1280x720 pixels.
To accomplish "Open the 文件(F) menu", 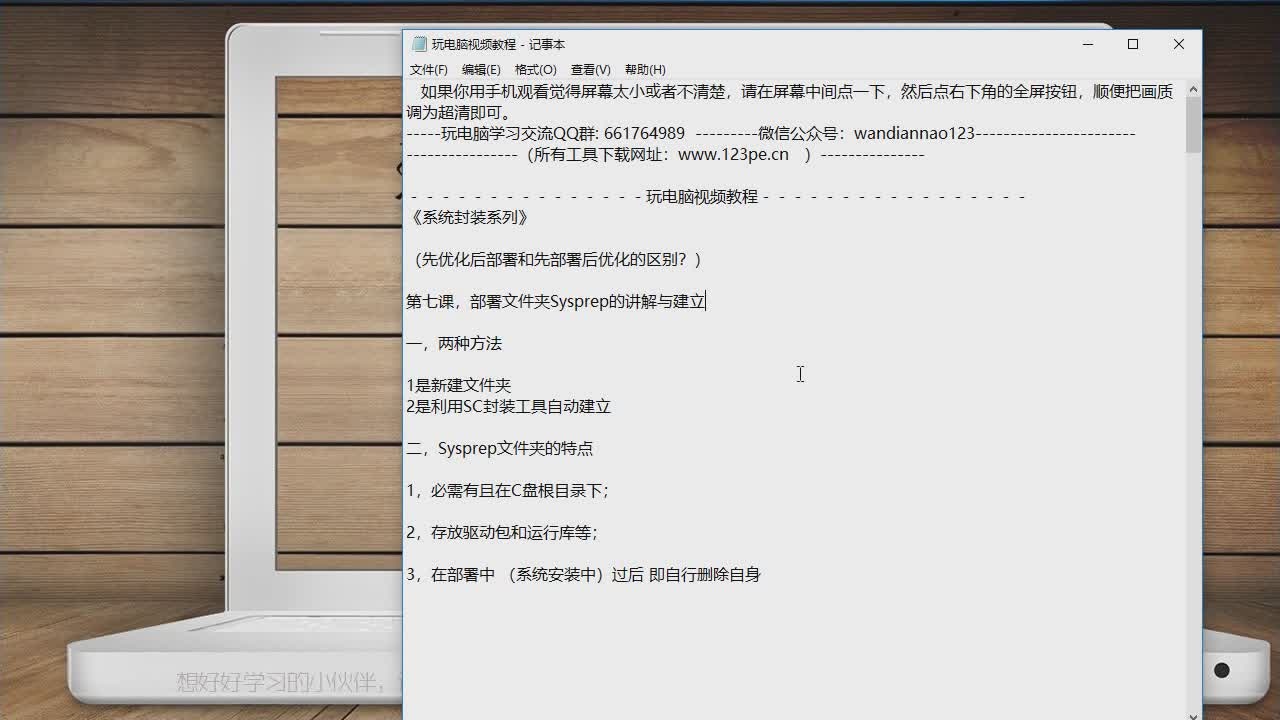I will [429, 70].
